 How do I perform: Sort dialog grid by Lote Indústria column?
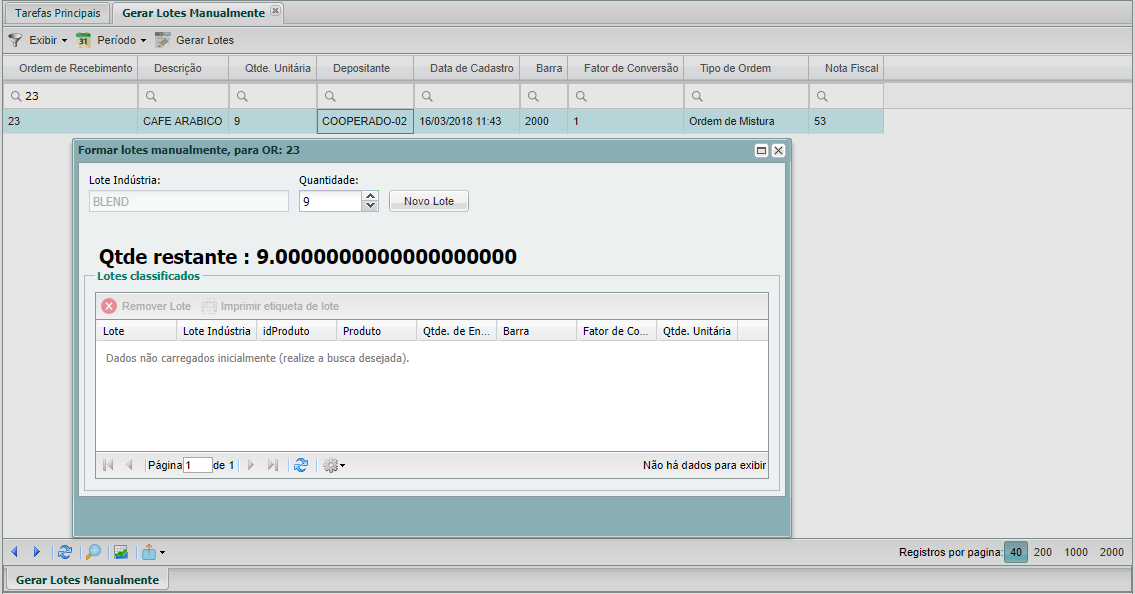click(216, 331)
